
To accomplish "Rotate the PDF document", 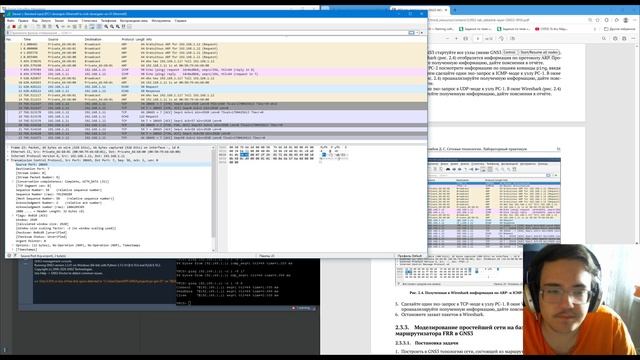I will point(502,38).
